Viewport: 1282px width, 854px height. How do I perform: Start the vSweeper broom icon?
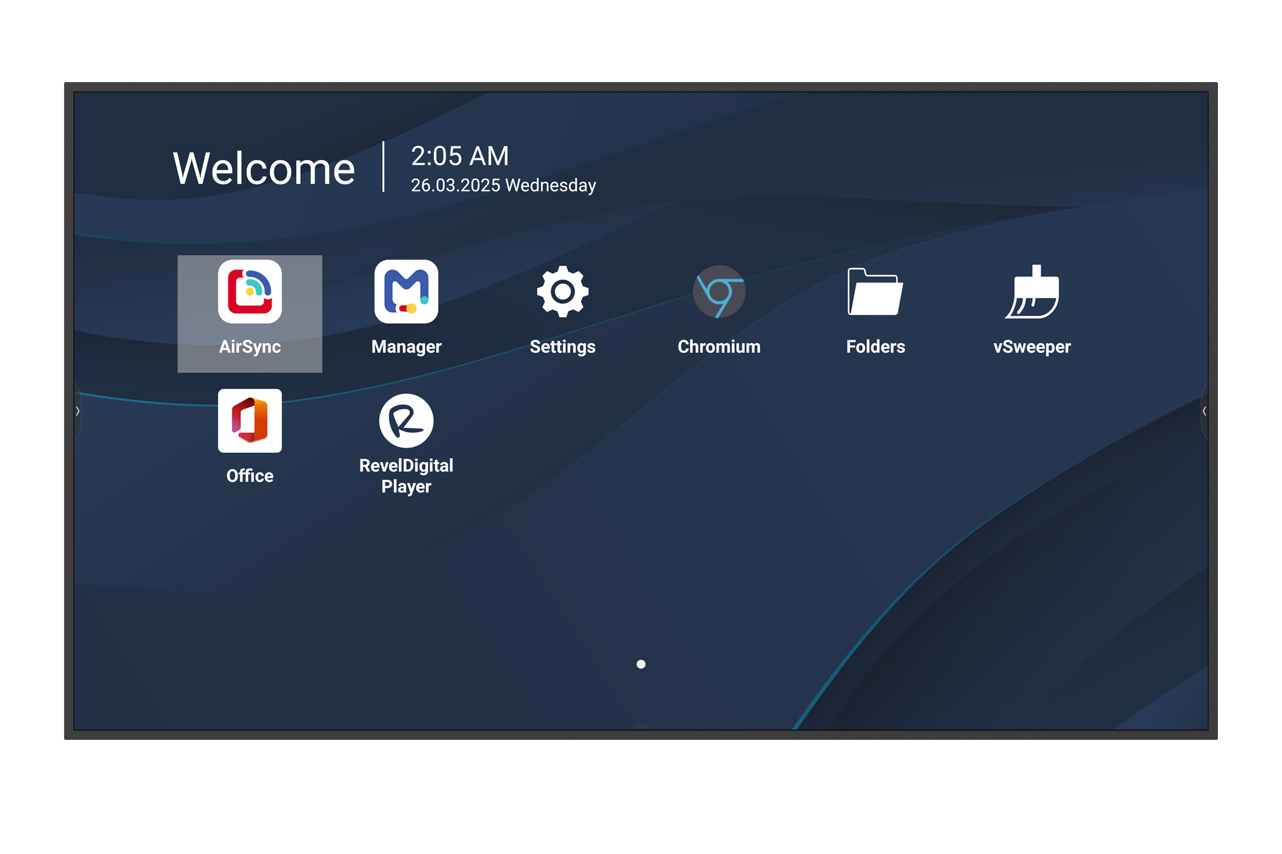pyautogui.click(x=1031, y=292)
